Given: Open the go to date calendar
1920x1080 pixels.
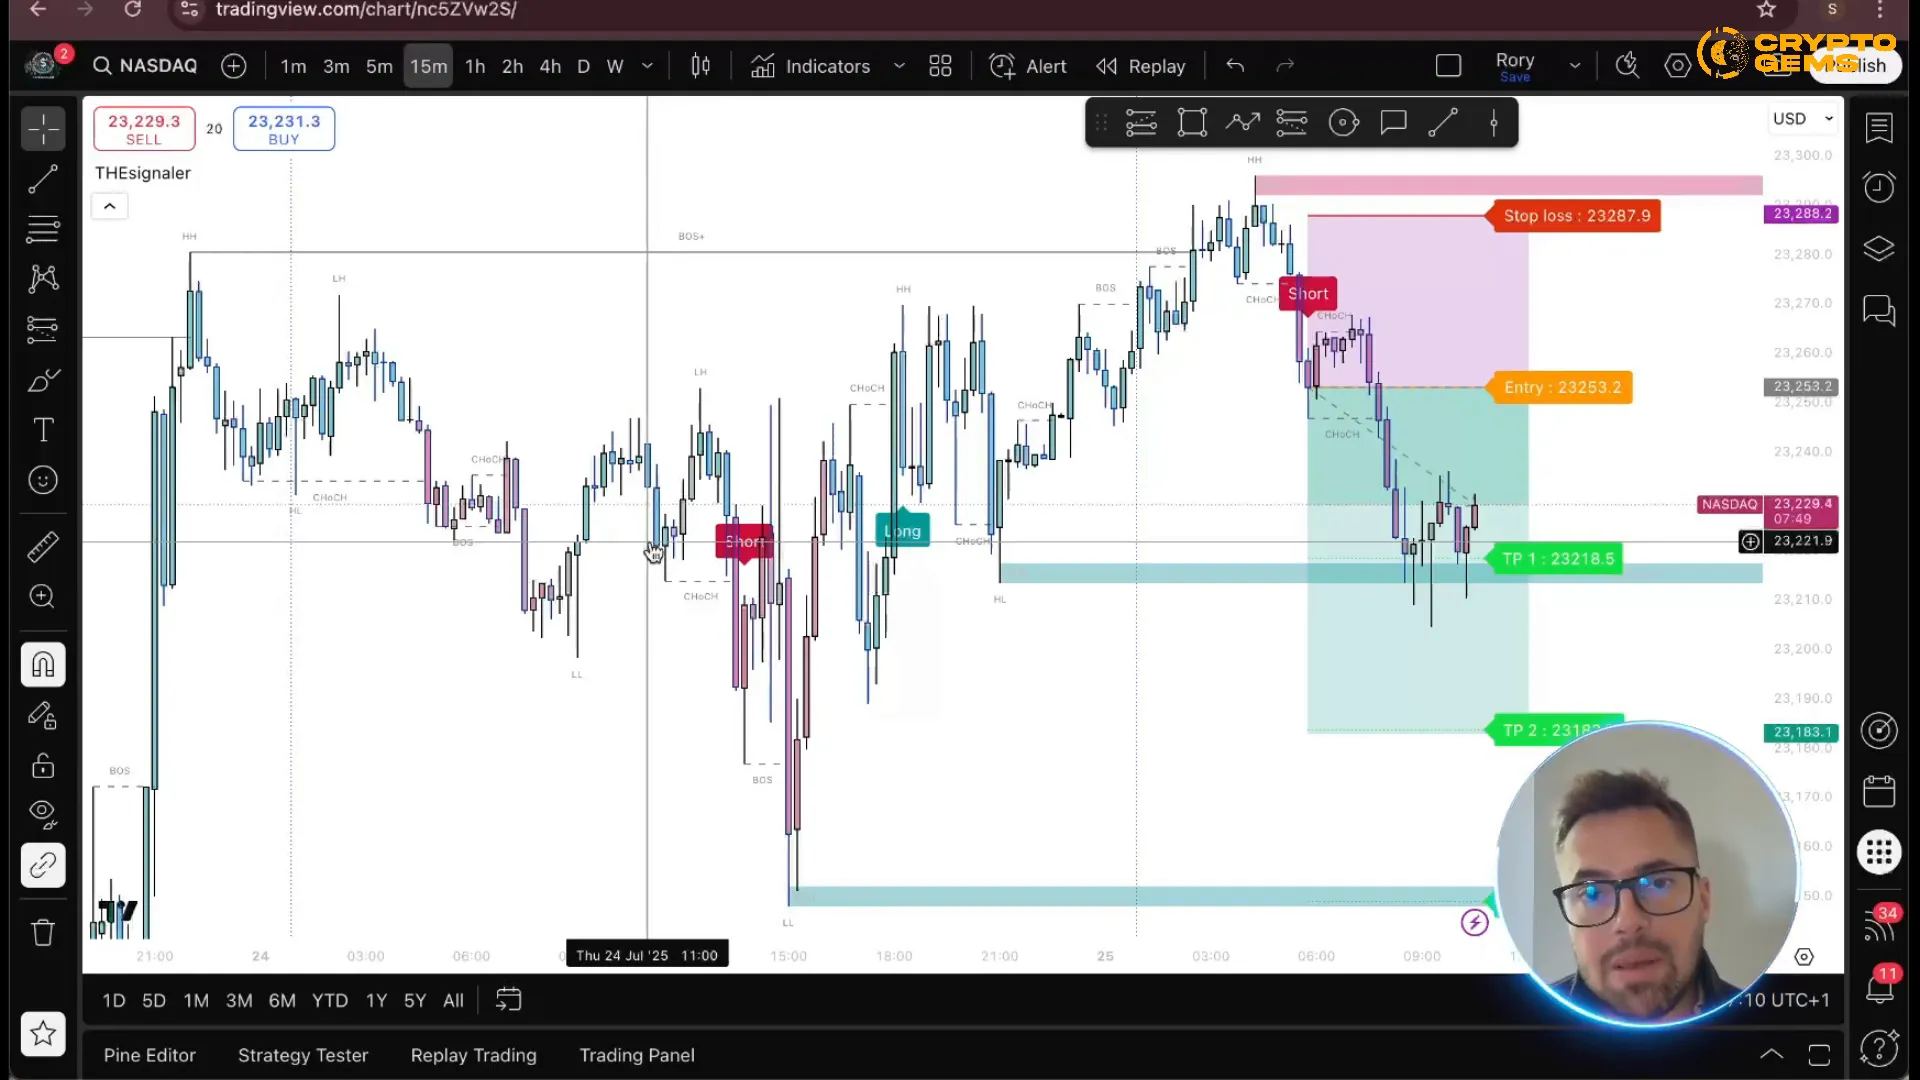Looking at the screenshot, I should coord(509,1000).
